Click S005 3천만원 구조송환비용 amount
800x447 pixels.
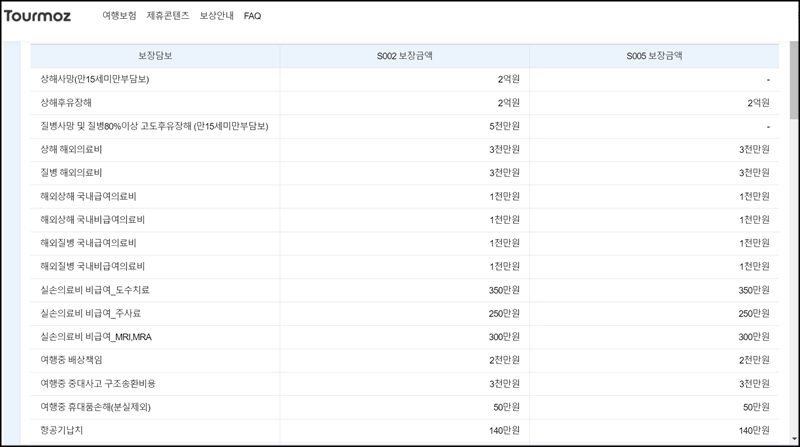tap(754, 384)
